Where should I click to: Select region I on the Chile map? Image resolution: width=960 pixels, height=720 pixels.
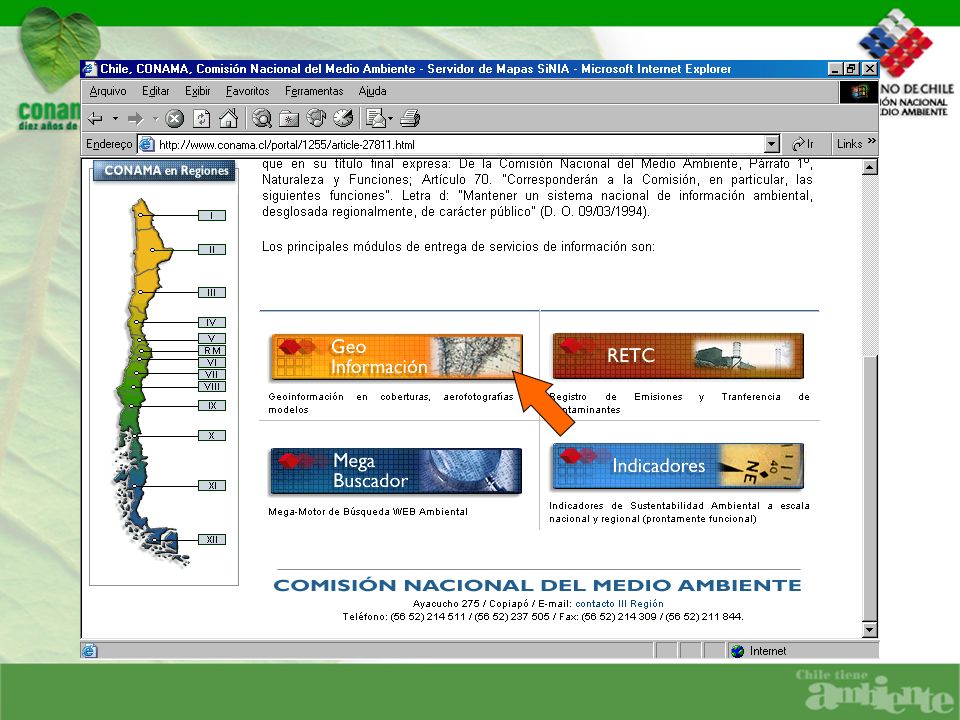[212, 216]
